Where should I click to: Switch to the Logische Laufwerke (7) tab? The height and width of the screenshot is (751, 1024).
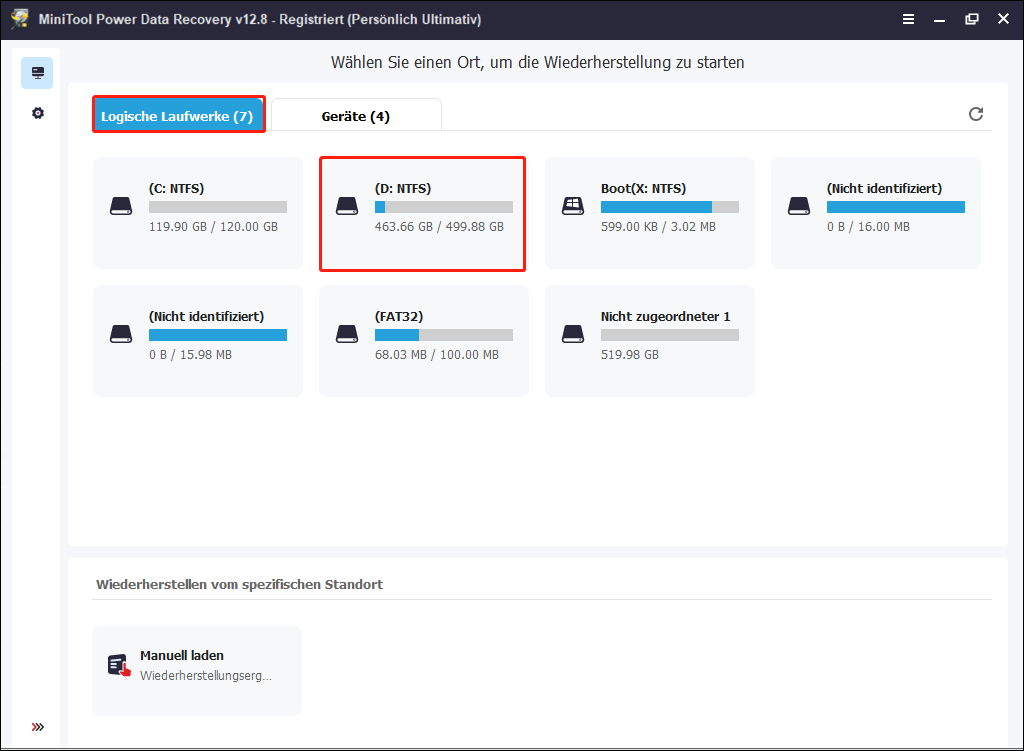point(178,114)
